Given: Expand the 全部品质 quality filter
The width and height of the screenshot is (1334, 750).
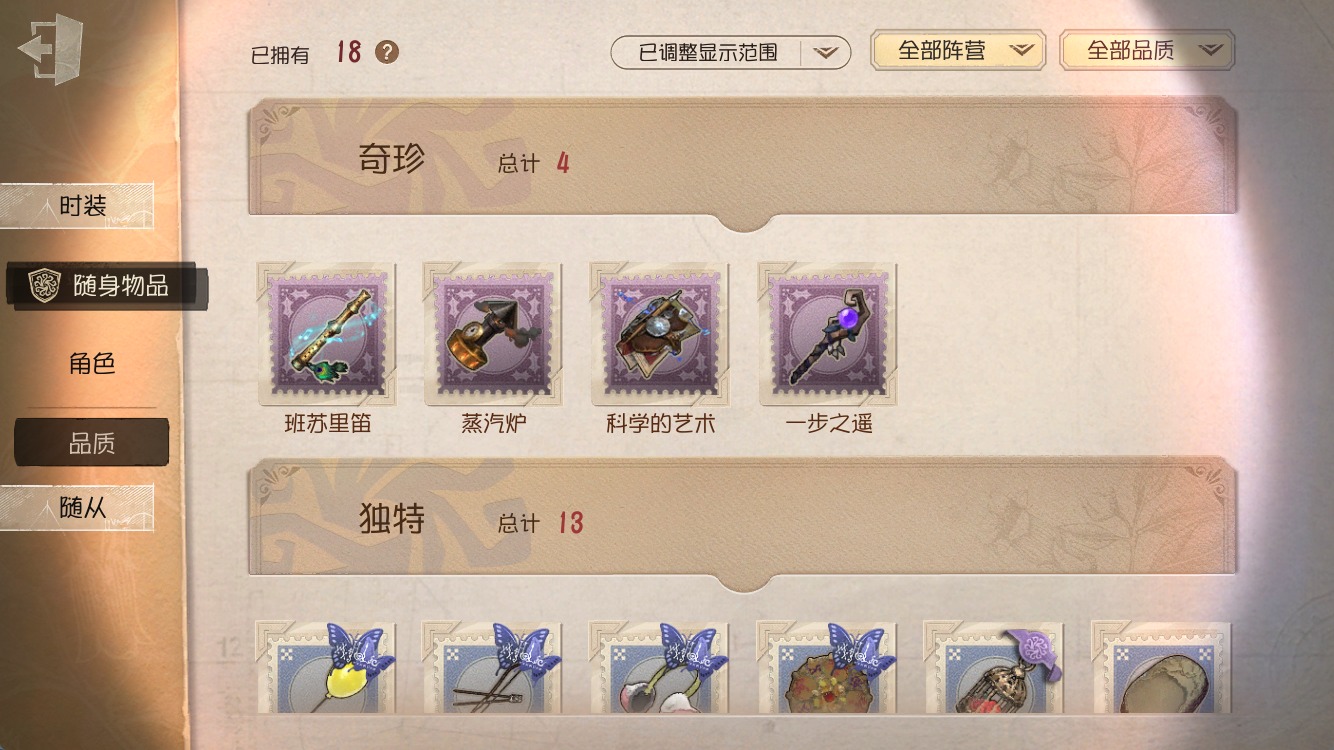Looking at the screenshot, I should coord(1147,50).
